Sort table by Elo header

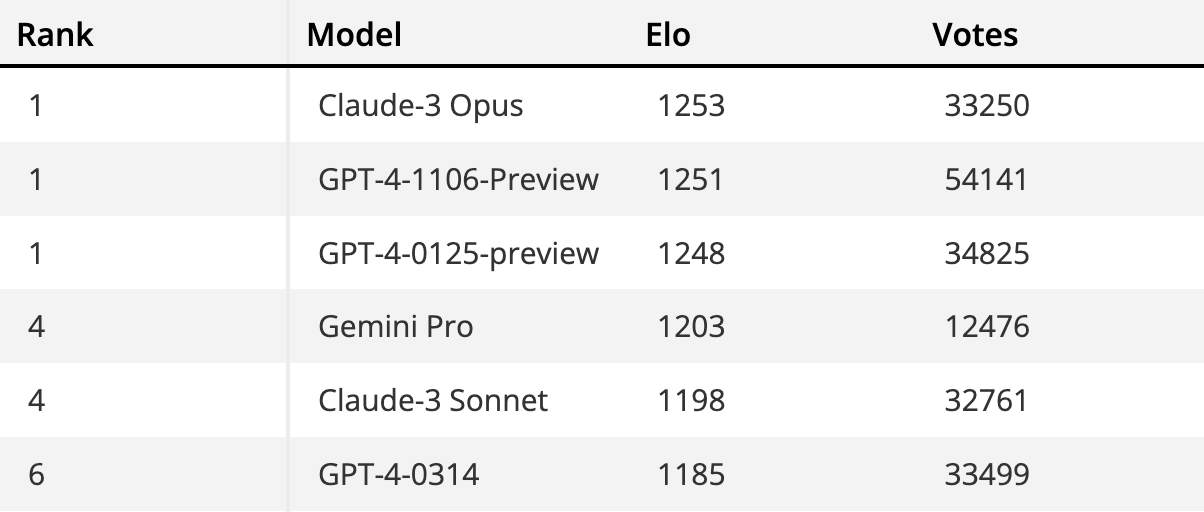coord(669,35)
